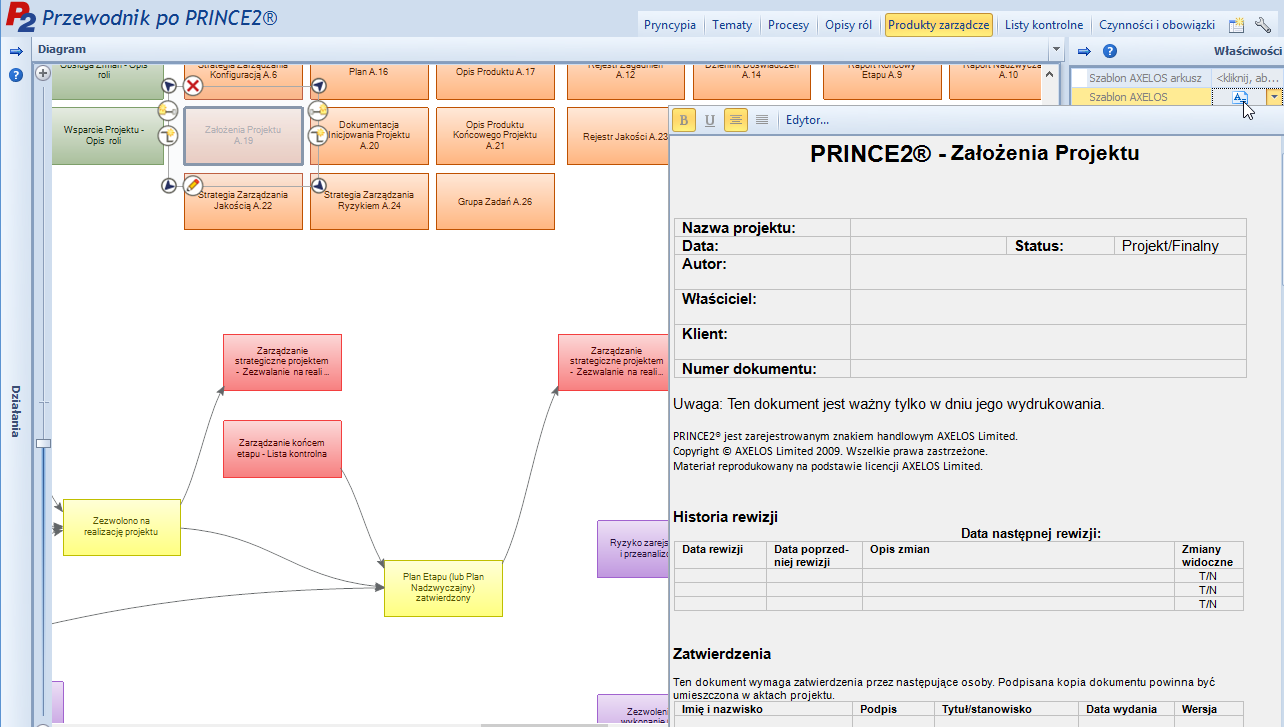Select the Opis Produktu A.17 box
Image resolution: width=1284 pixels, height=727 pixels.
[x=495, y=81]
